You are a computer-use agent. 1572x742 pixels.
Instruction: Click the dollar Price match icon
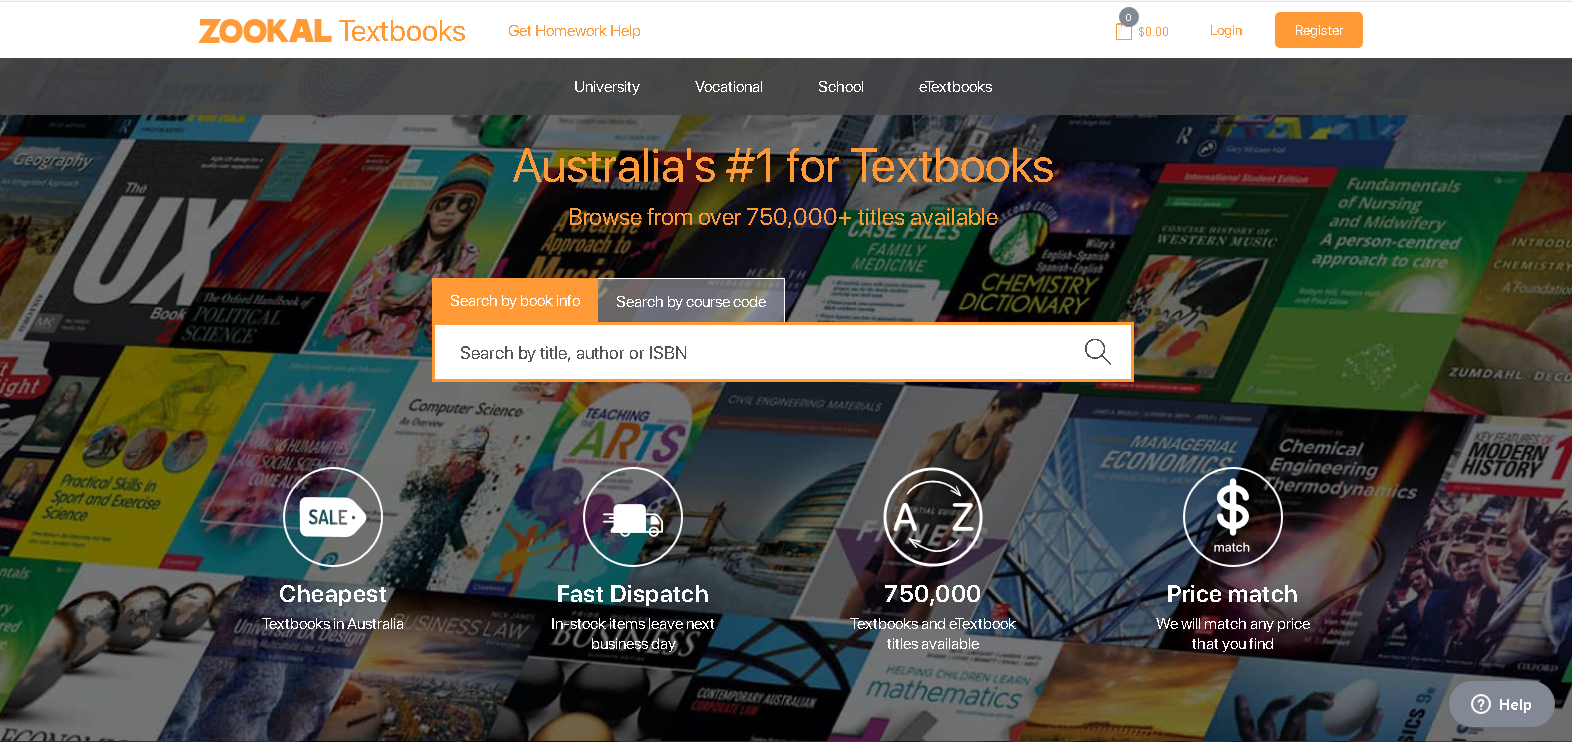click(1232, 517)
